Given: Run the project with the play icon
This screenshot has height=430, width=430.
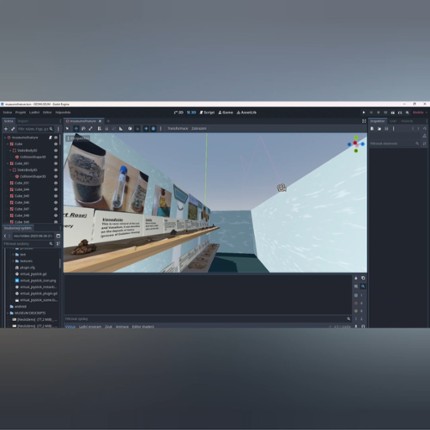Looking at the screenshot, I should click(364, 113).
